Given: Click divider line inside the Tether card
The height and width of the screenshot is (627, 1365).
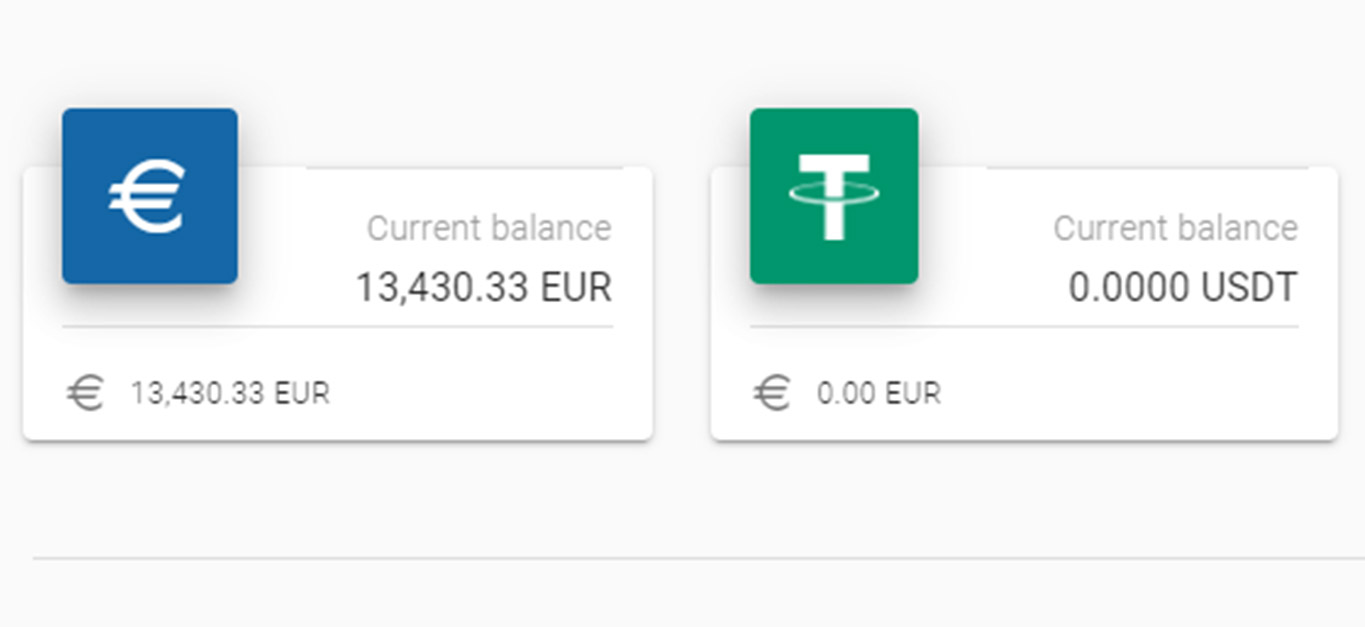Looking at the screenshot, I should tap(1024, 327).
